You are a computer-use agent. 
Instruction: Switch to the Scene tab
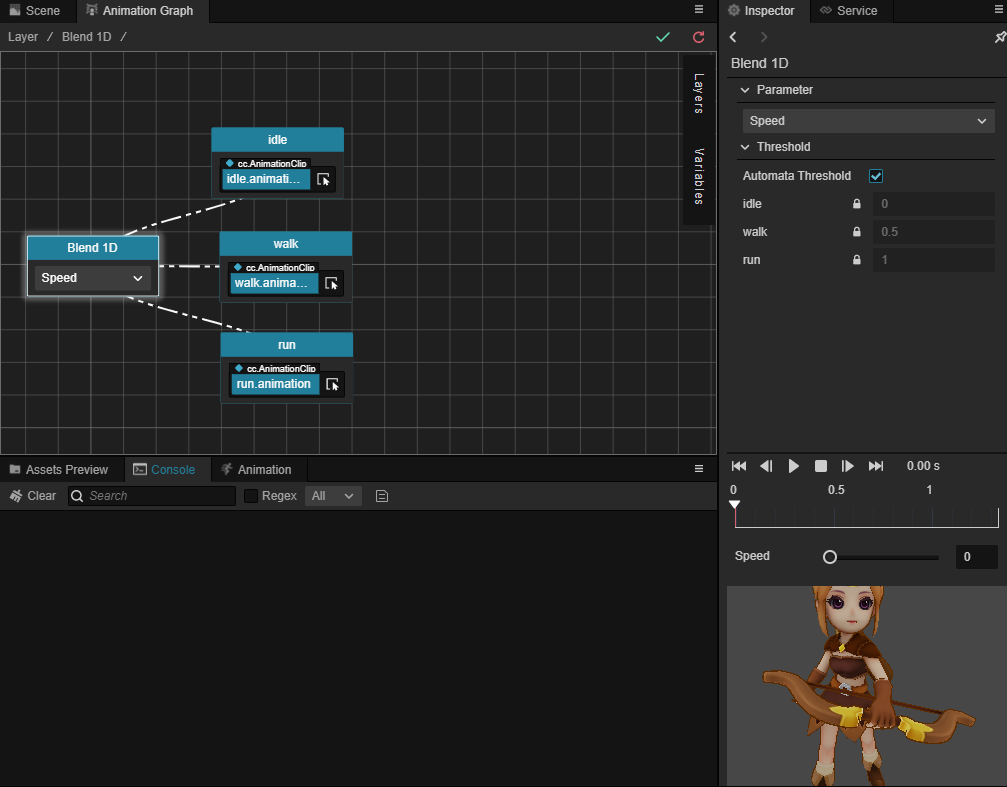tap(36, 11)
